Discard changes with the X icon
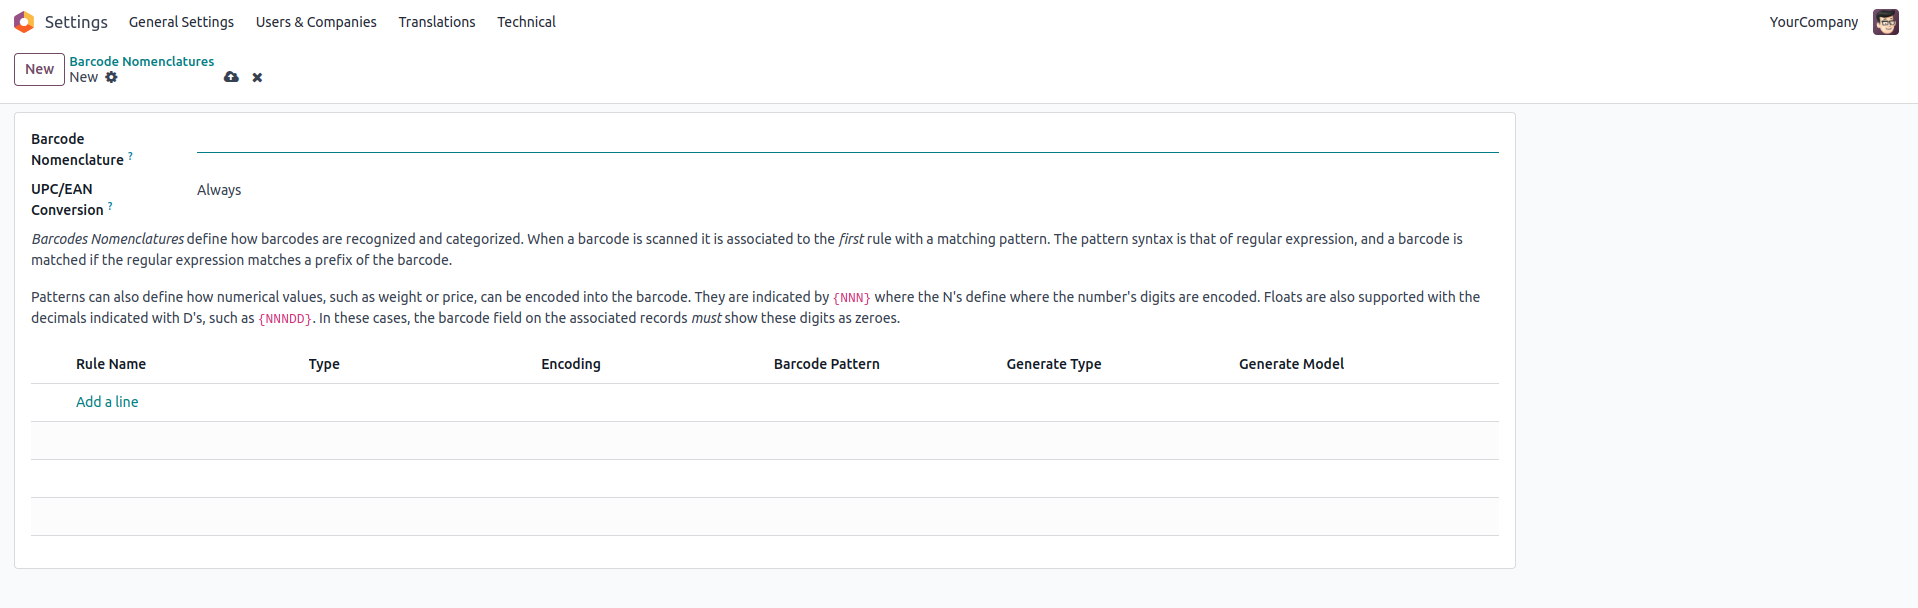Image resolution: width=1918 pixels, height=608 pixels. click(257, 77)
